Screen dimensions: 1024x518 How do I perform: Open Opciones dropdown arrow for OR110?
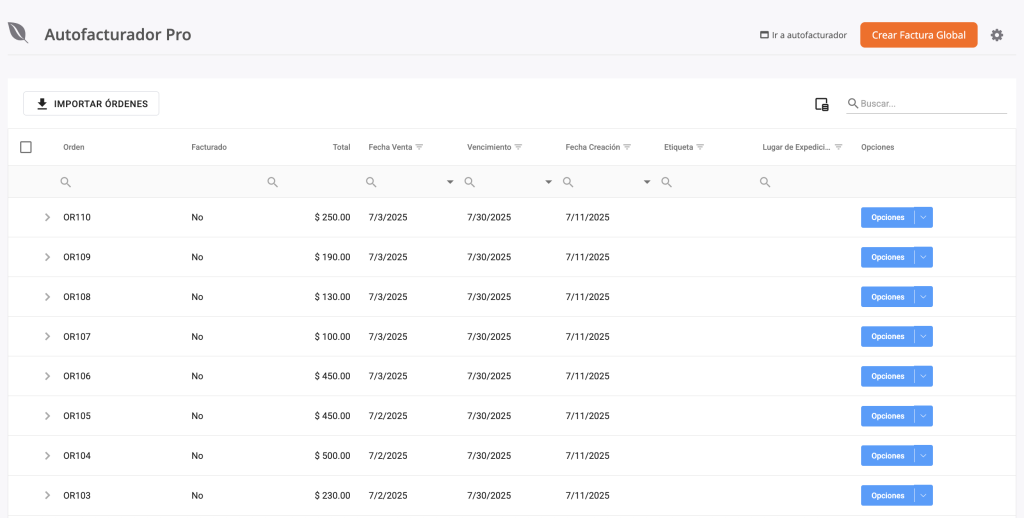[923, 218]
